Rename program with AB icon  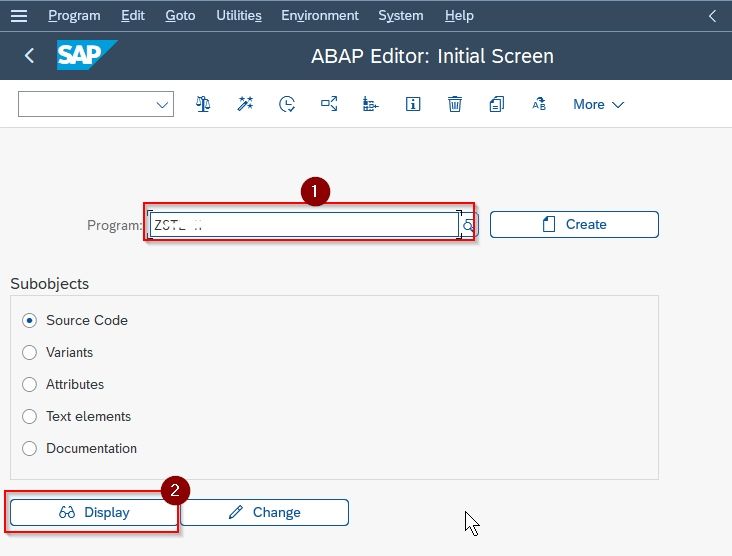pyautogui.click(x=539, y=104)
